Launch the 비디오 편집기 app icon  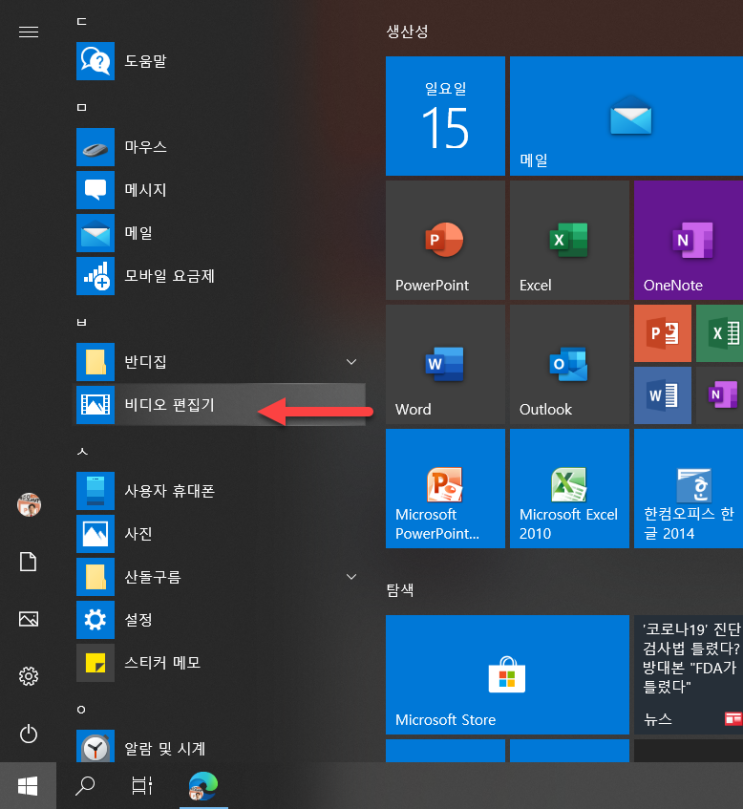(95, 404)
